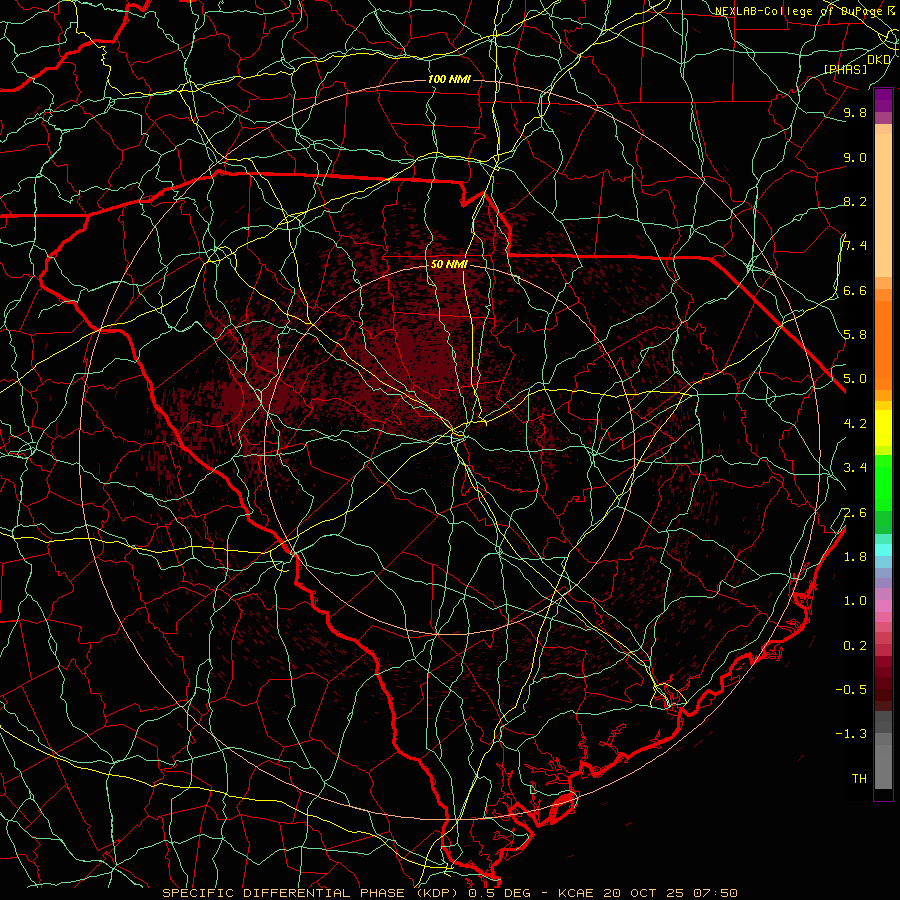Click the bright green band of the color scale
This screenshot has width=900, height=900.
pyautogui.click(x=883, y=482)
